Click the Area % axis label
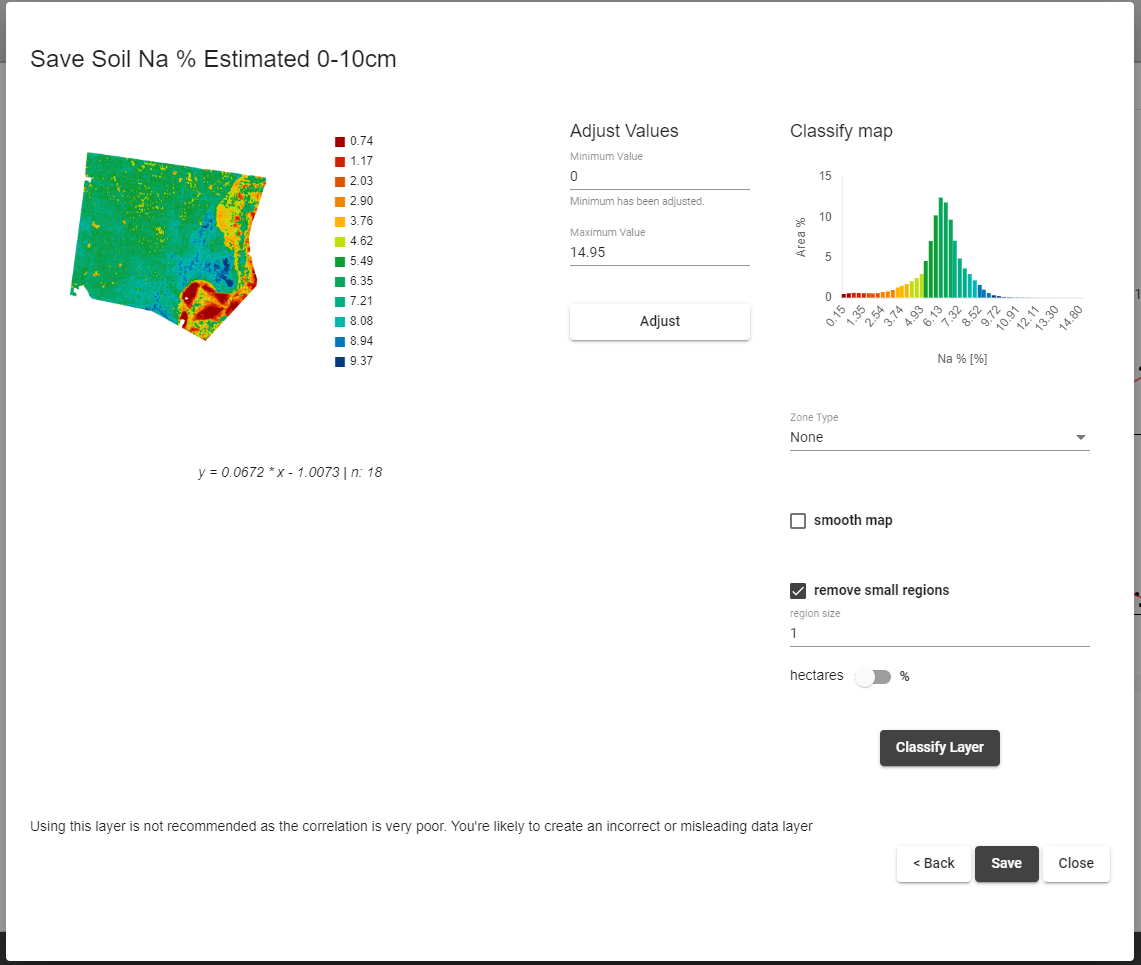The image size is (1141, 965). pos(800,237)
